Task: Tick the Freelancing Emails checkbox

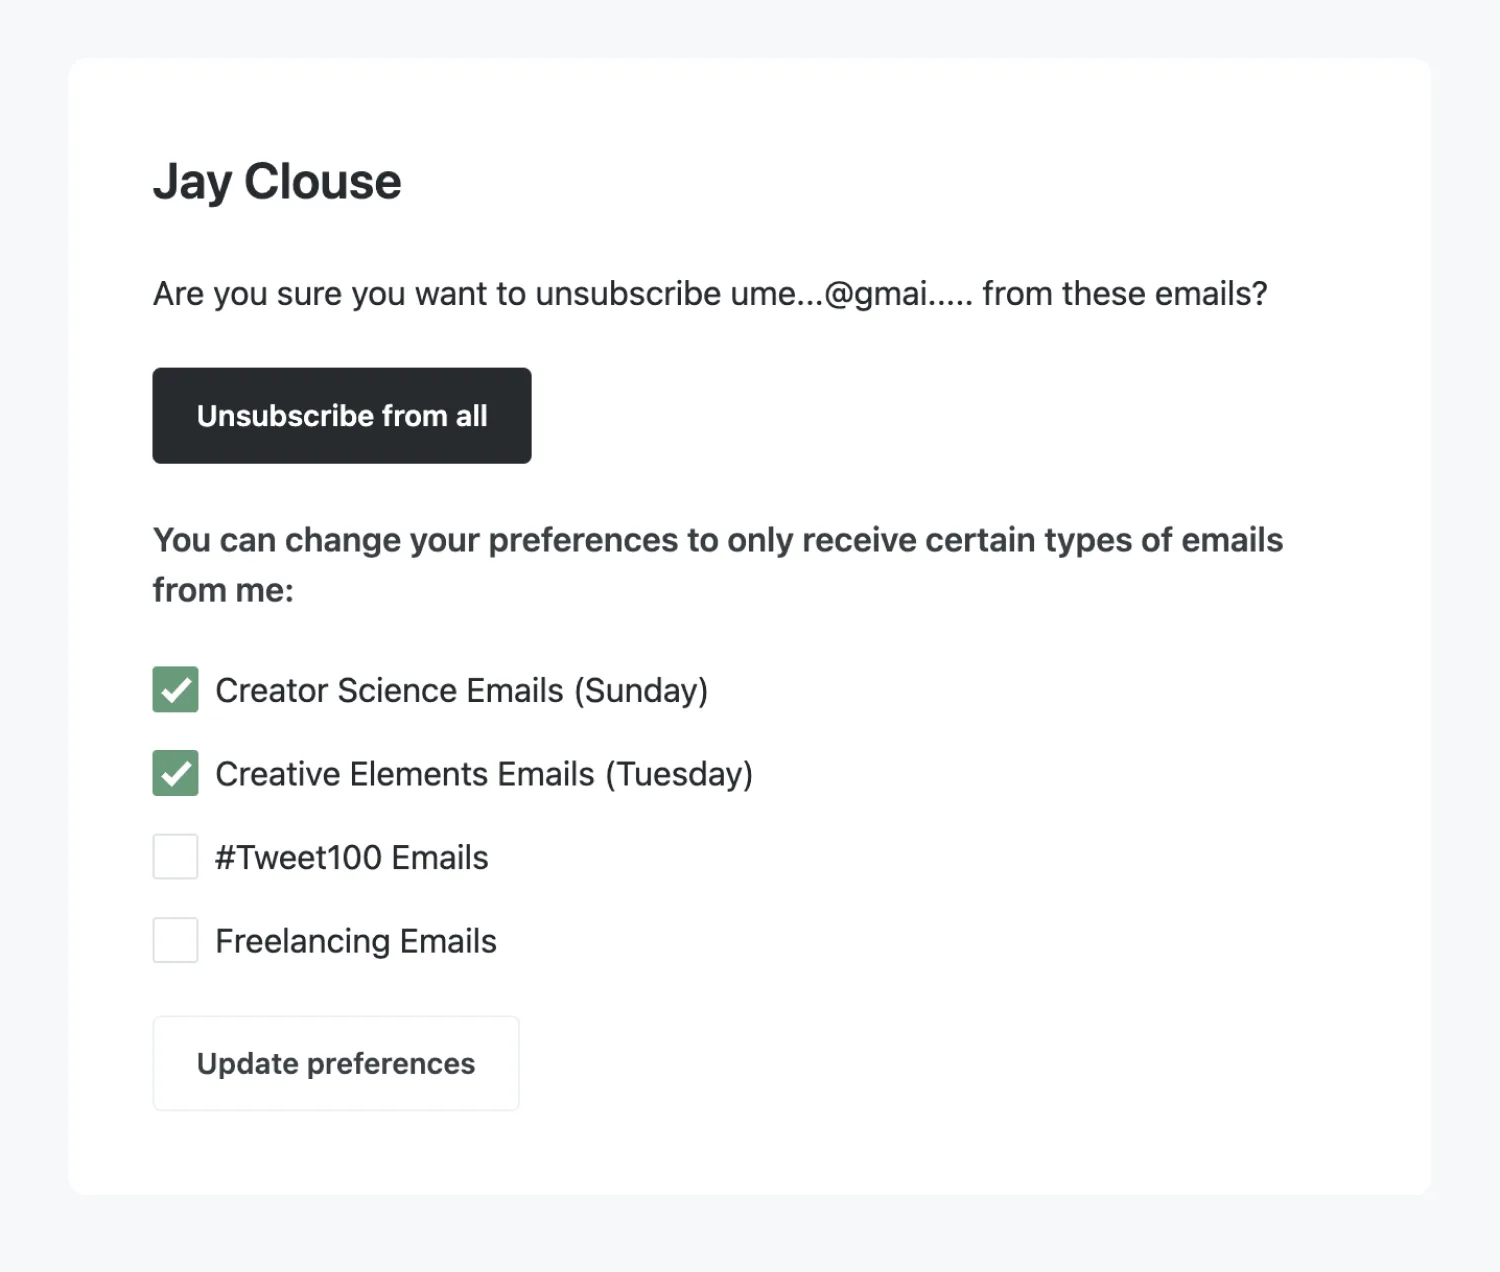Action: [175, 941]
